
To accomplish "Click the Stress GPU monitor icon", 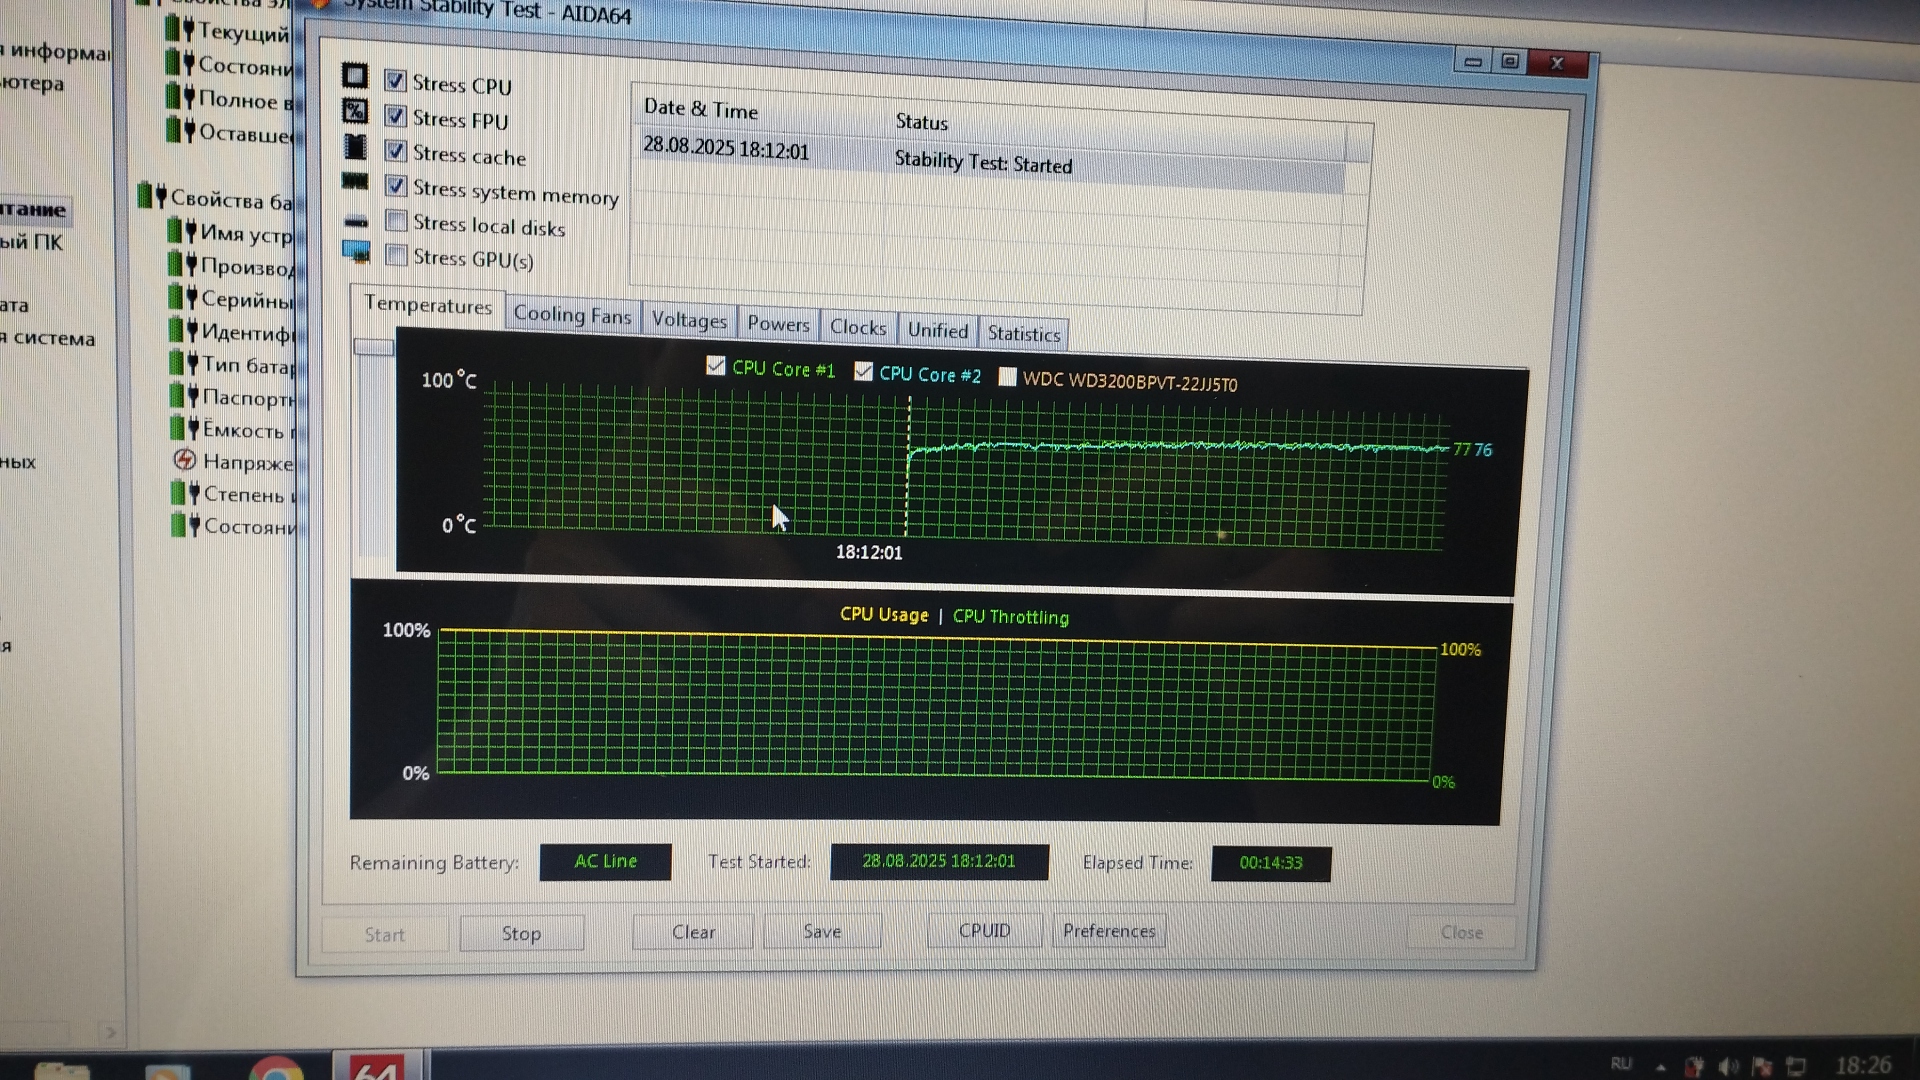I will point(356,251).
